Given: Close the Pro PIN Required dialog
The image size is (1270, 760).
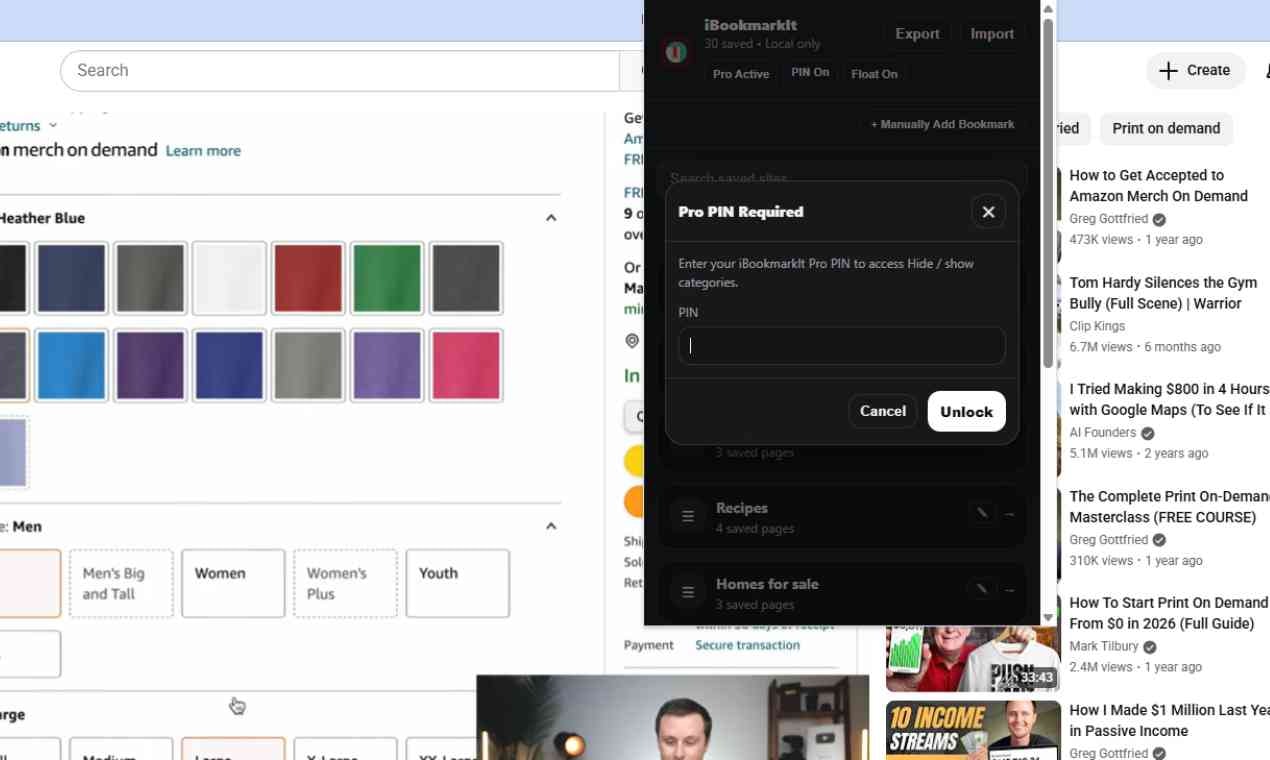Looking at the screenshot, I should pyautogui.click(x=988, y=211).
